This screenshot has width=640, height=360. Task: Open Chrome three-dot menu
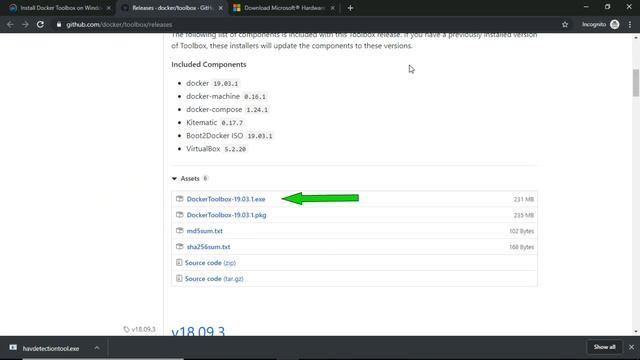click(630, 24)
